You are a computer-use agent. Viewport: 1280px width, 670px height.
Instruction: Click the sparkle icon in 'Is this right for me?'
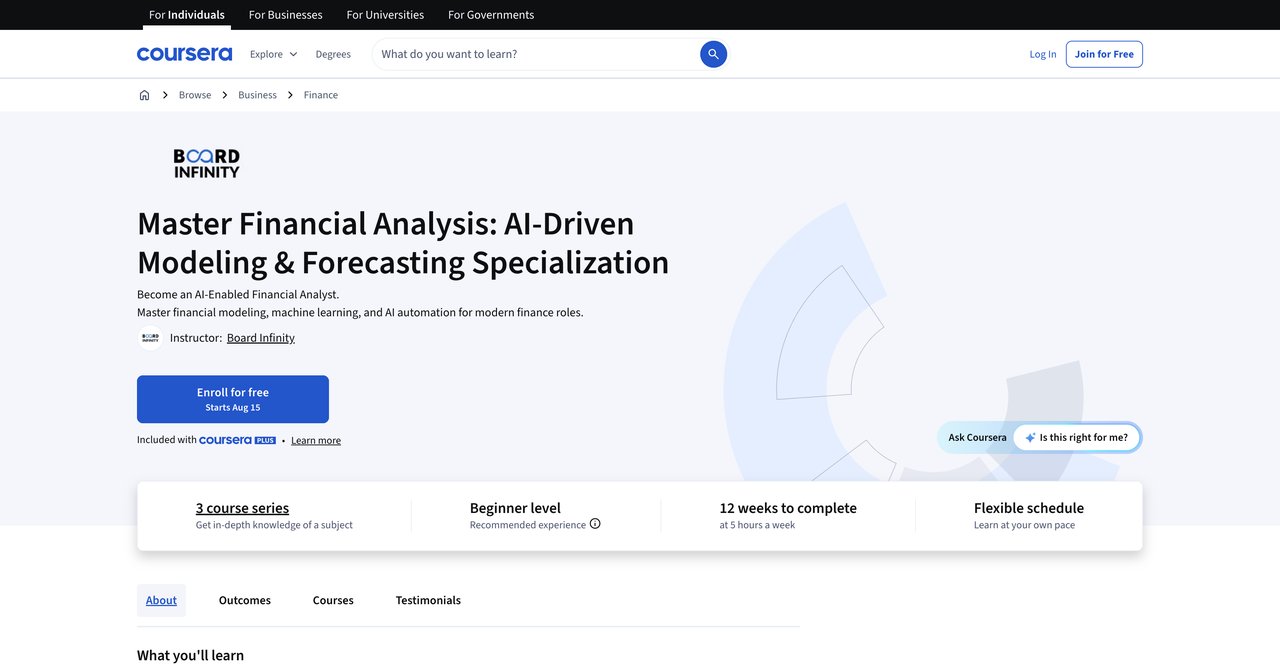1030,438
